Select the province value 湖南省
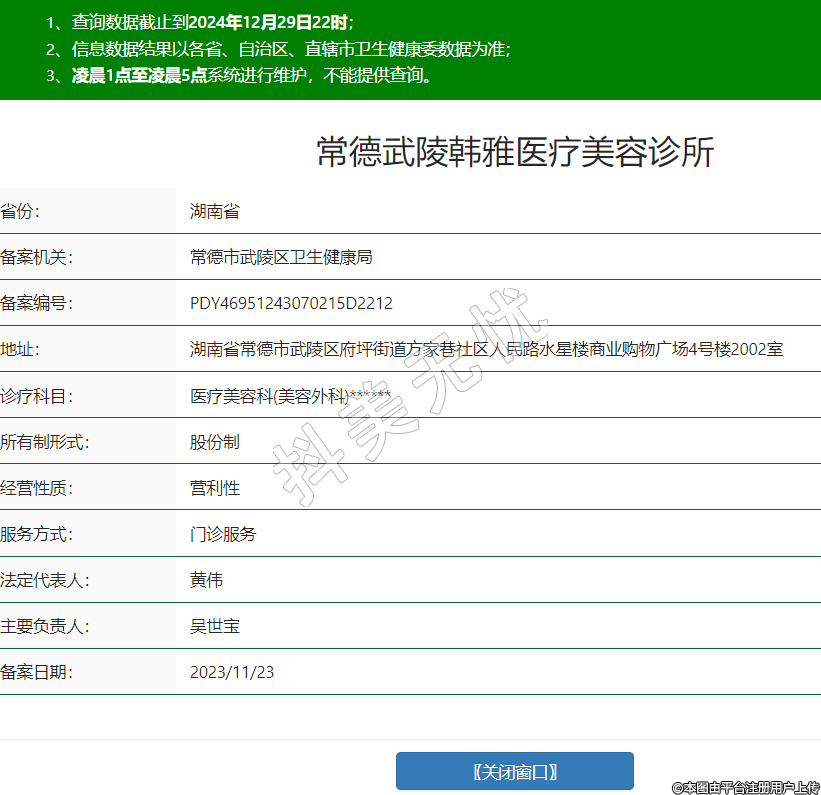The image size is (821, 795). tap(215, 211)
